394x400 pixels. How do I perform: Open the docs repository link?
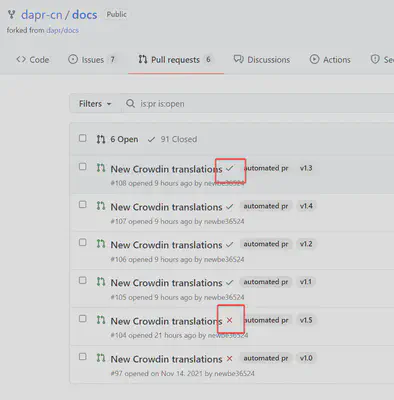(85, 15)
